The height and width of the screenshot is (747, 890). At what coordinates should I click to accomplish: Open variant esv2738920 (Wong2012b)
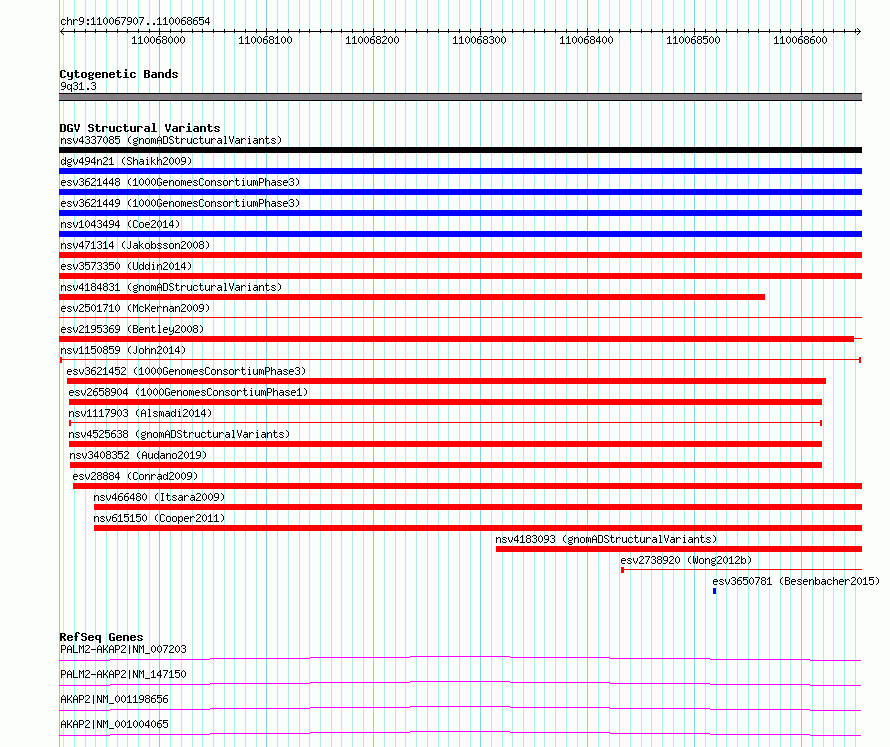(x=686, y=560)
